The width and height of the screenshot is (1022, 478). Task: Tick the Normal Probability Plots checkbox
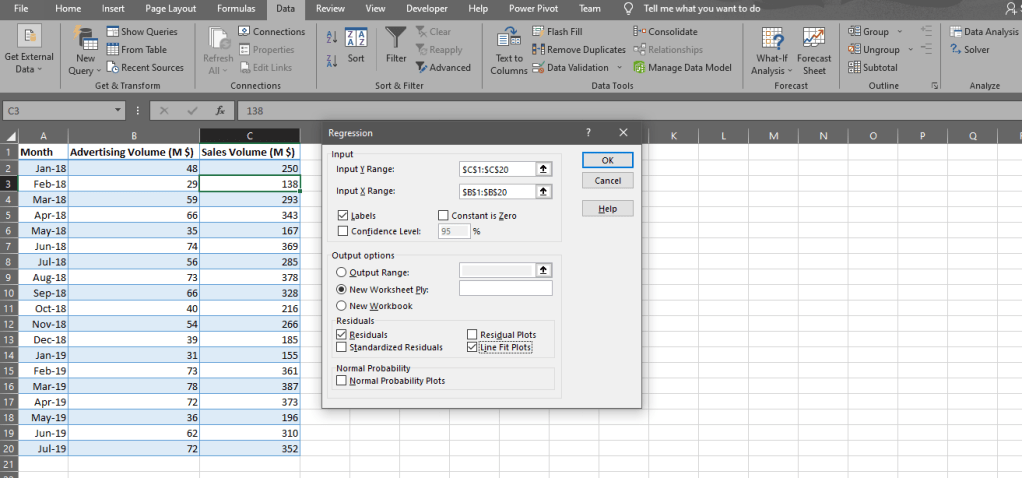point(343,381)
